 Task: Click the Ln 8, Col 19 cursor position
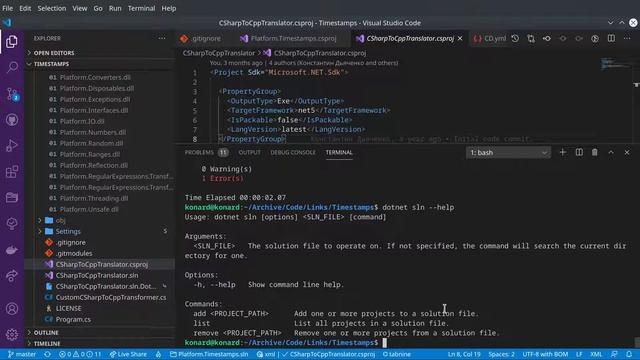point(464,354)
